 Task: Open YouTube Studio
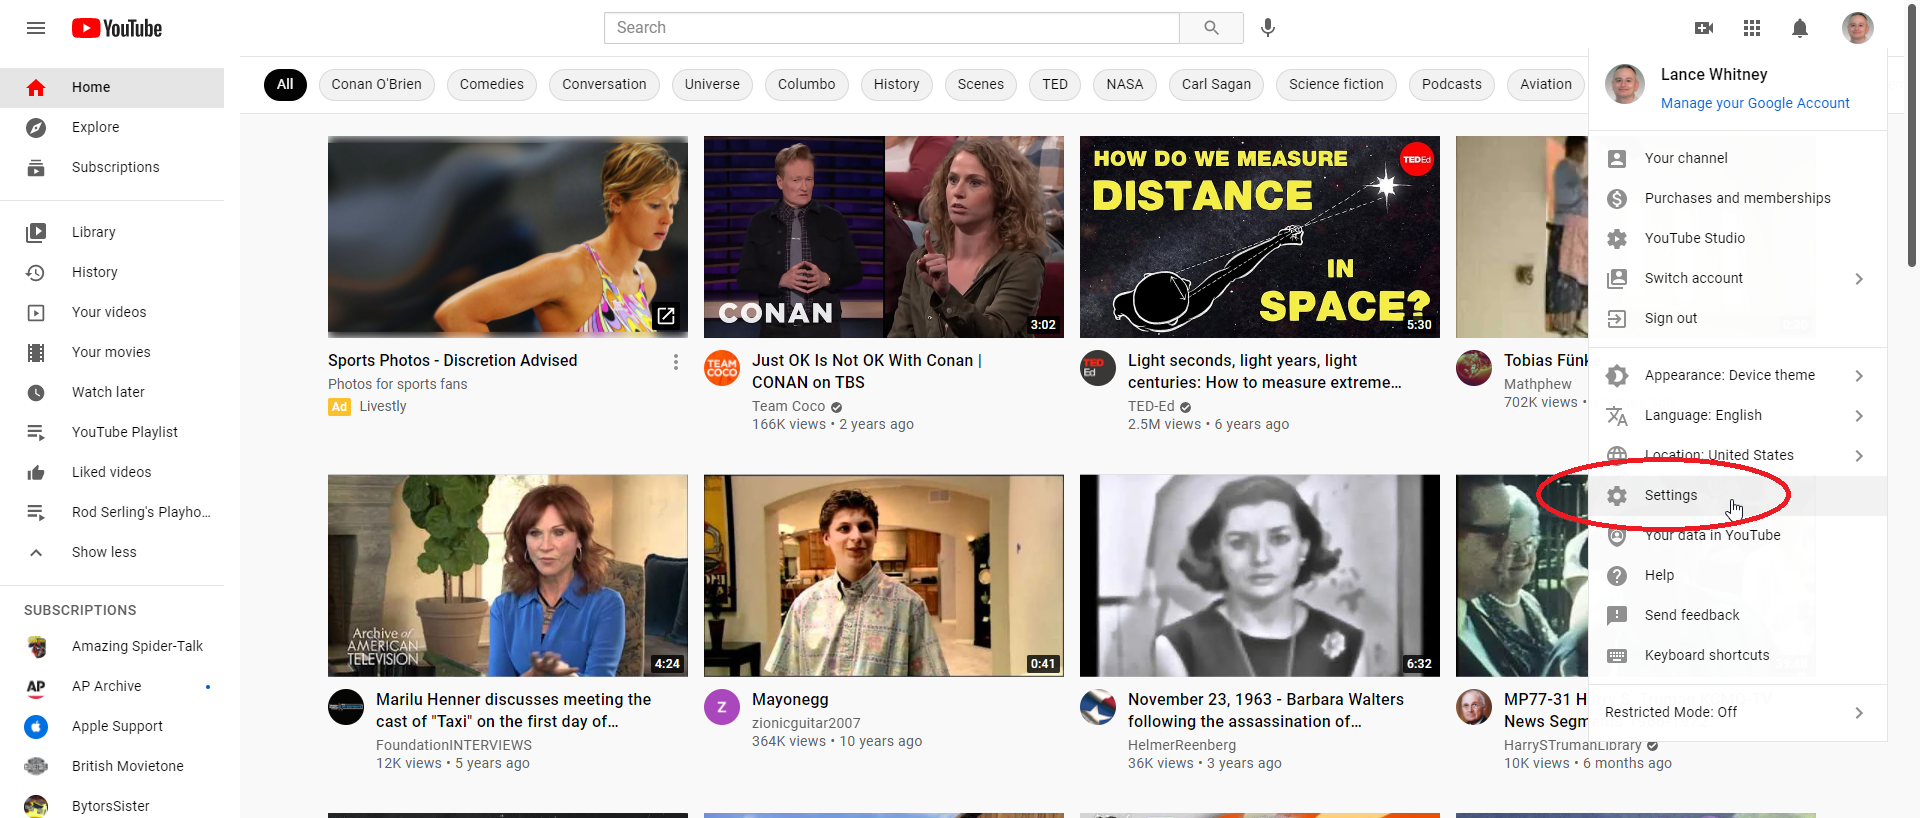[x=1738, y=238]
